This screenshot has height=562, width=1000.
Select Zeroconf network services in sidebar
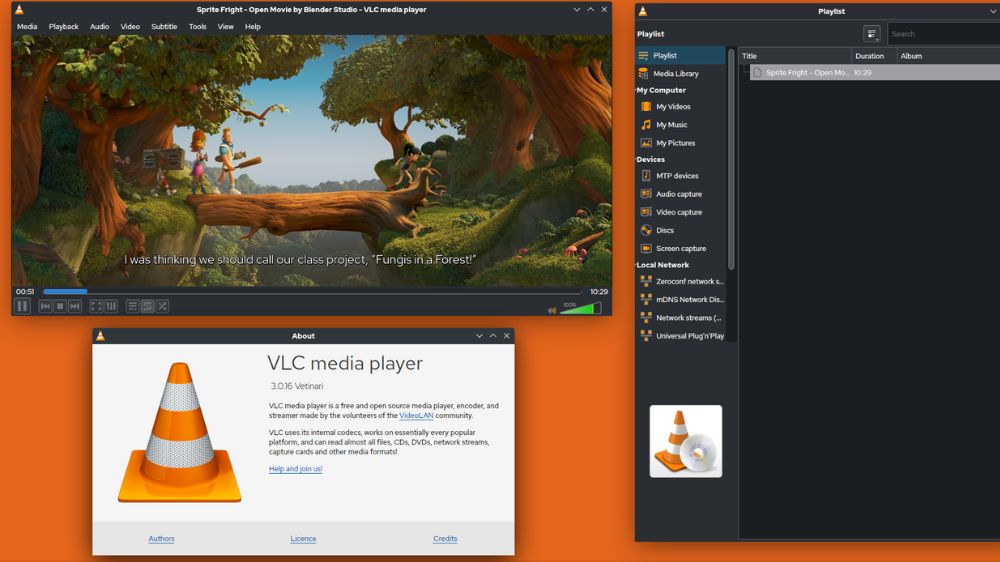click(680, 281)
